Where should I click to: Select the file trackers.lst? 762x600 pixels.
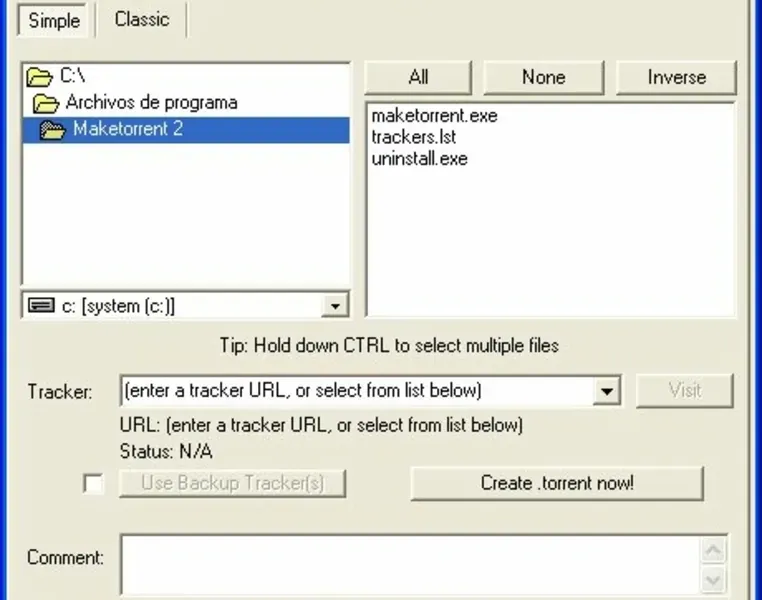(x=414, y=137)
